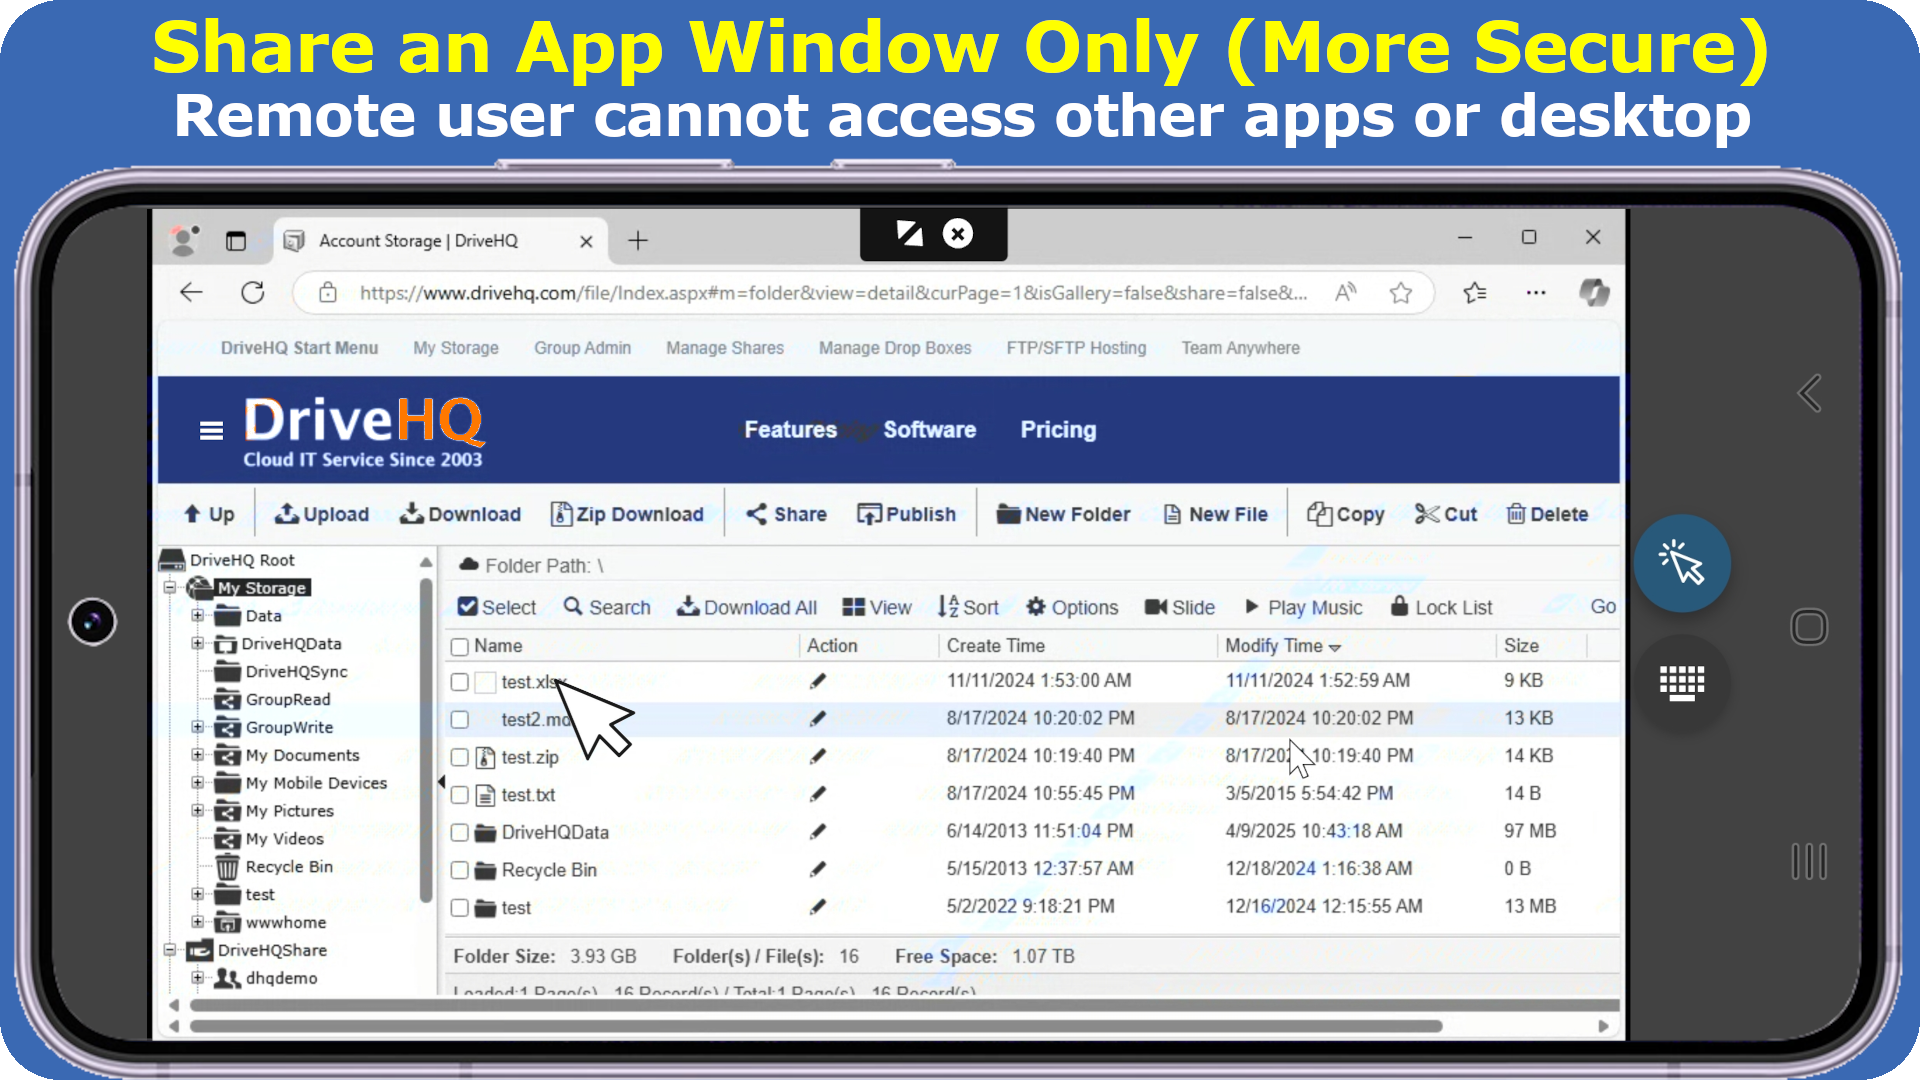Open the FTP/SFTP Hosting menu

pos(1076,348)
